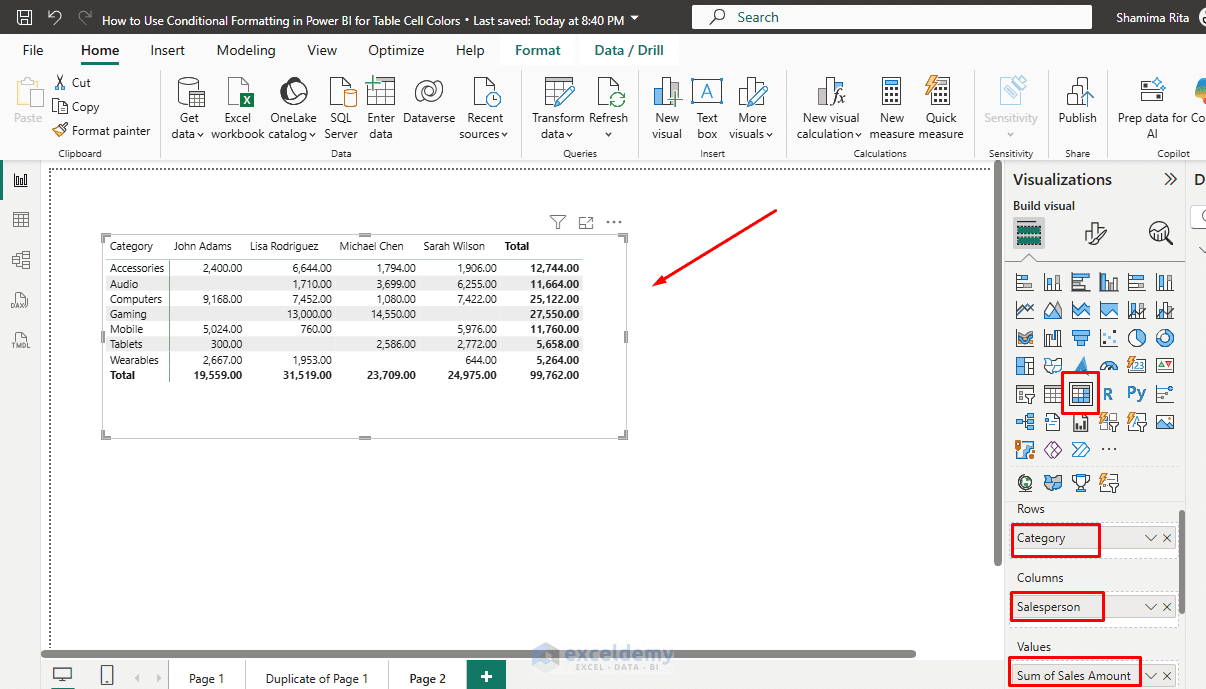Choose the Scatter chart visual
Image resolution: width=1206 pixels, height=689 pixels.
(1109, 338)
